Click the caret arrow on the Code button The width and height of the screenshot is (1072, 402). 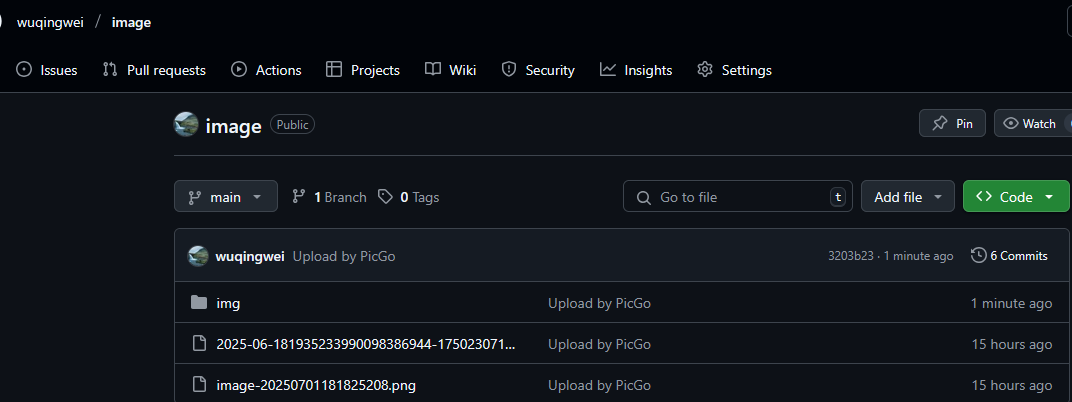(1049, 197)
